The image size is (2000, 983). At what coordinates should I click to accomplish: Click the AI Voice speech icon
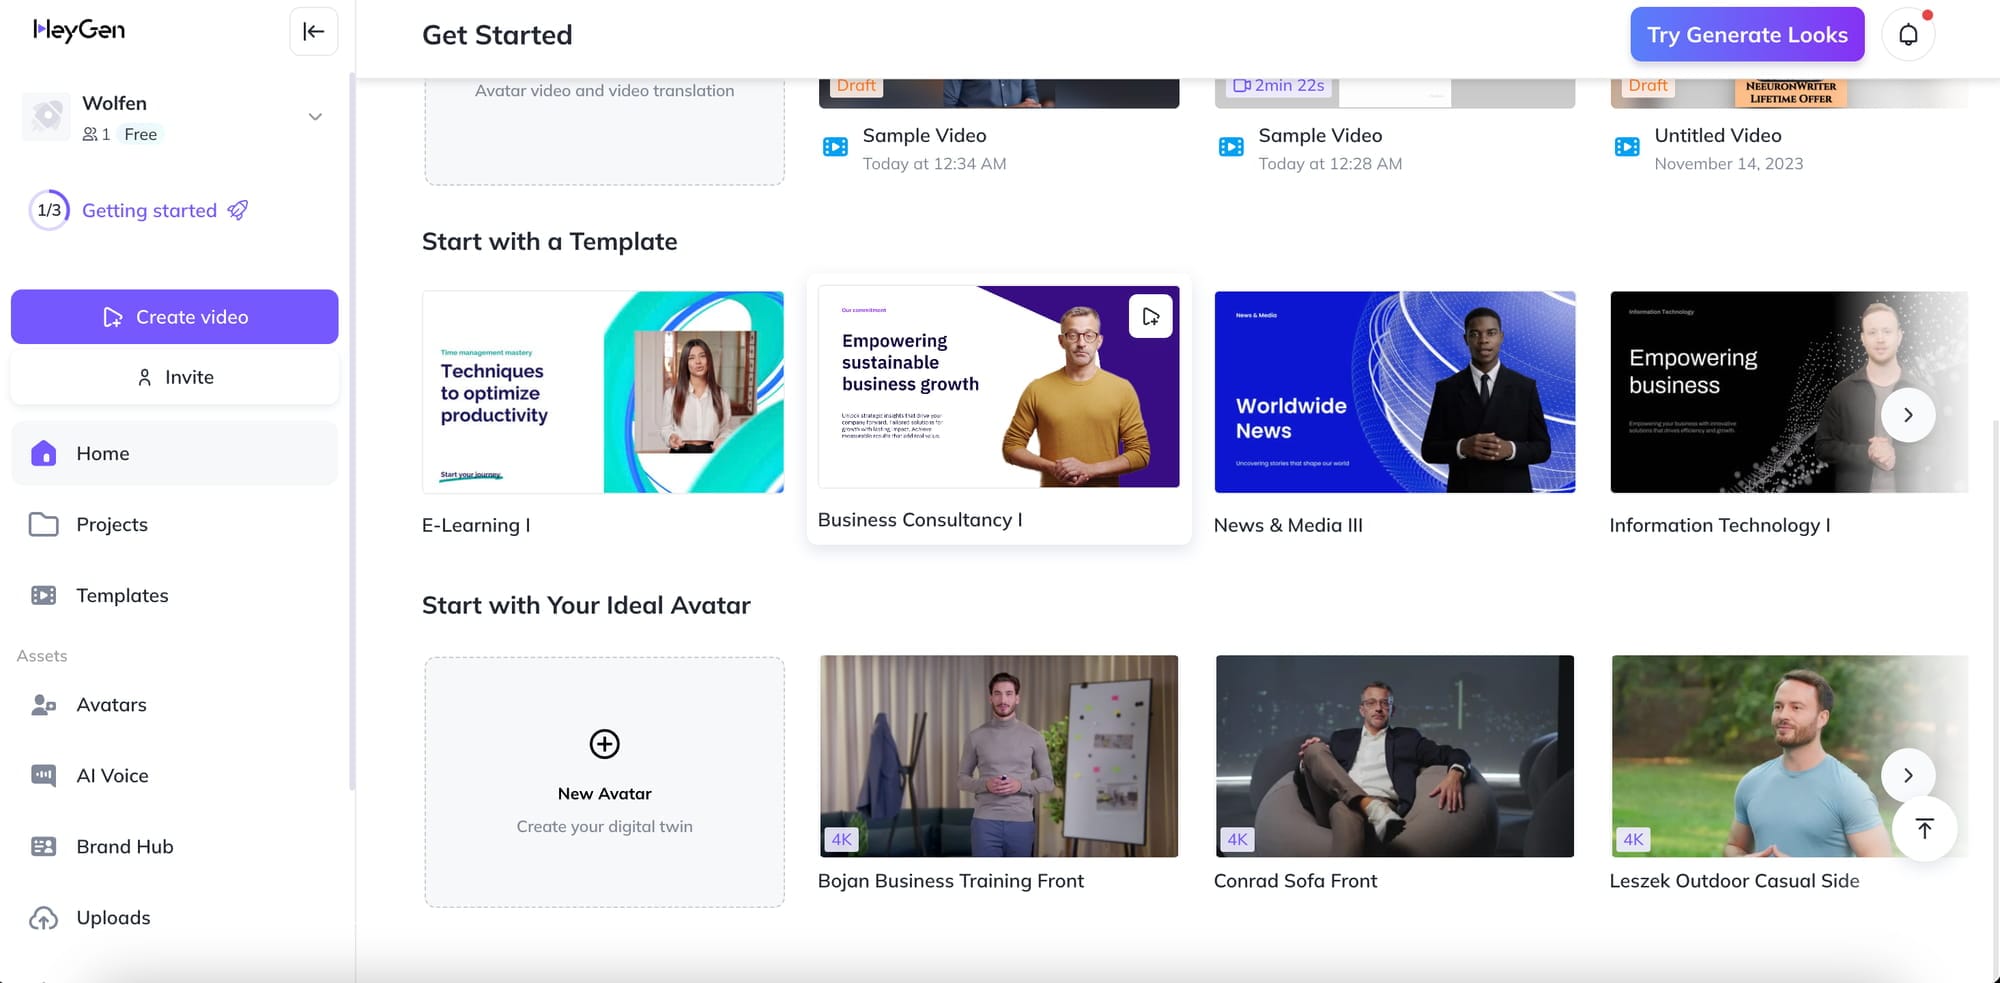coord(43,776)
